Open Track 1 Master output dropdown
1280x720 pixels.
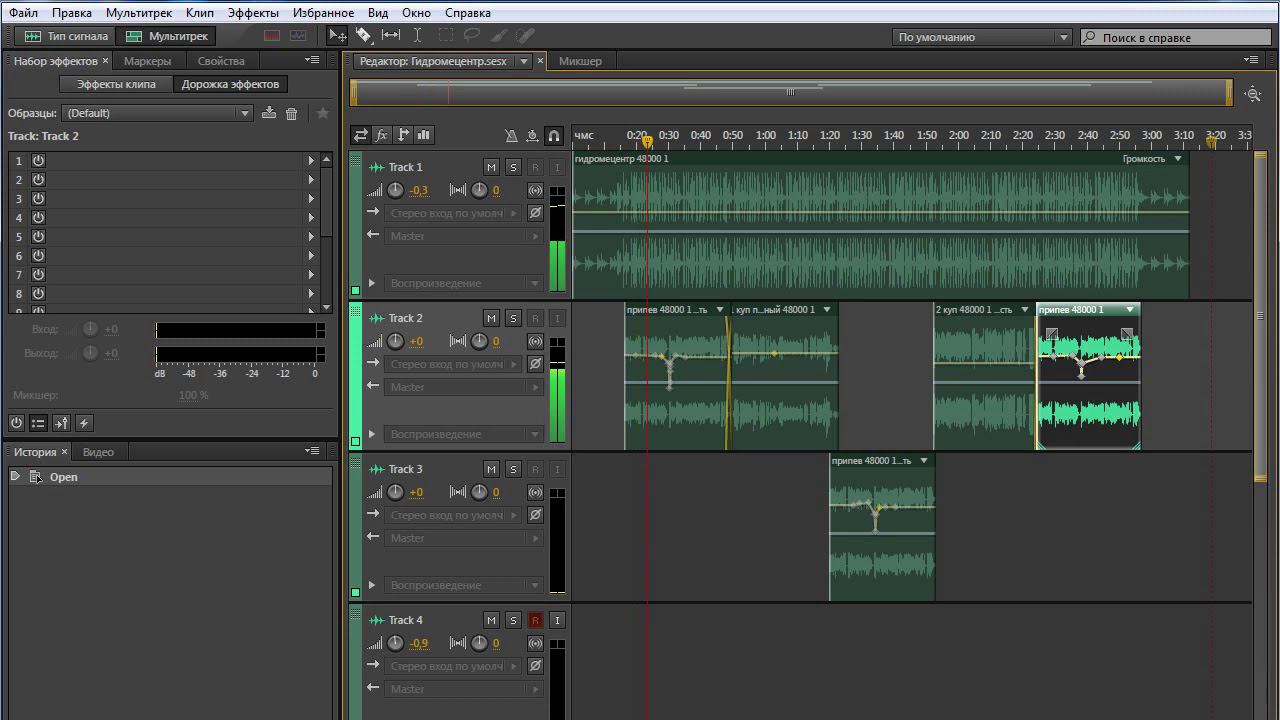(x=464, y=236)
